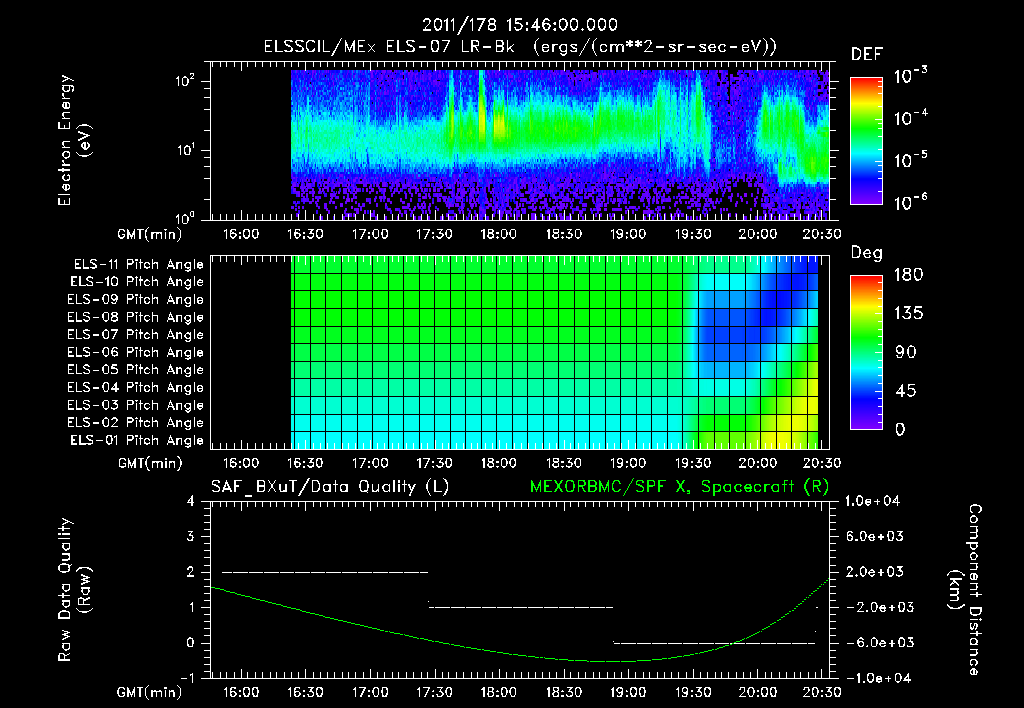Click the timestamp title 2011/178 15:46:00.000

(519, 25)
